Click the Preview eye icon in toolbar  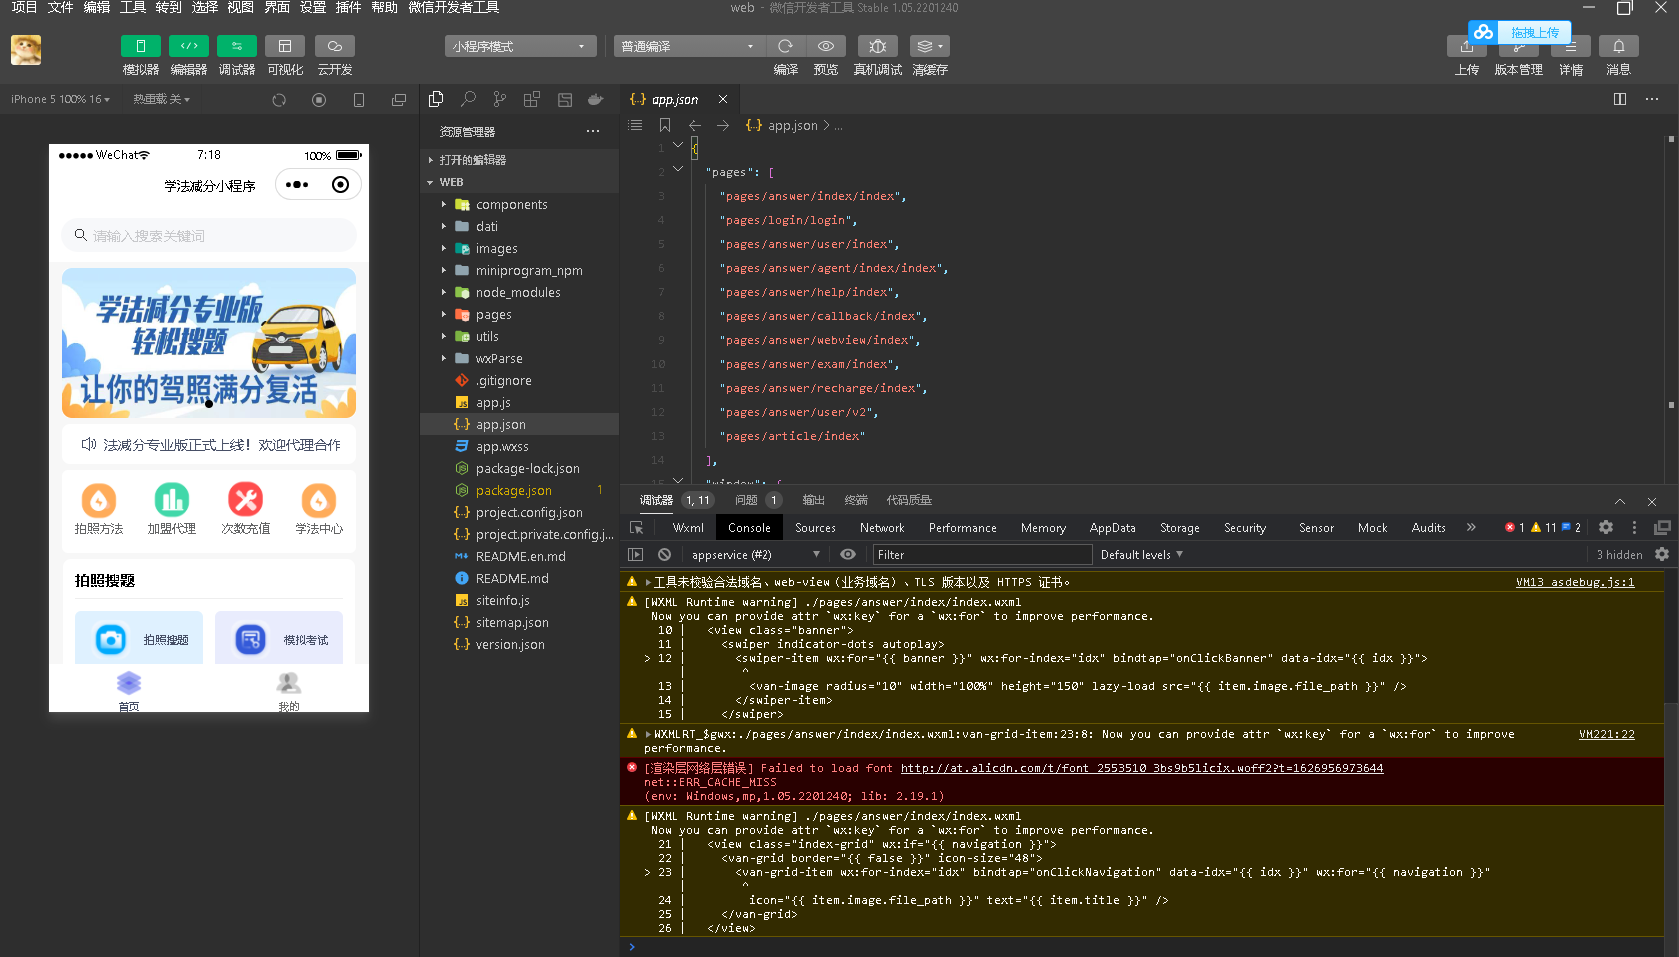[x=826, y=46]
